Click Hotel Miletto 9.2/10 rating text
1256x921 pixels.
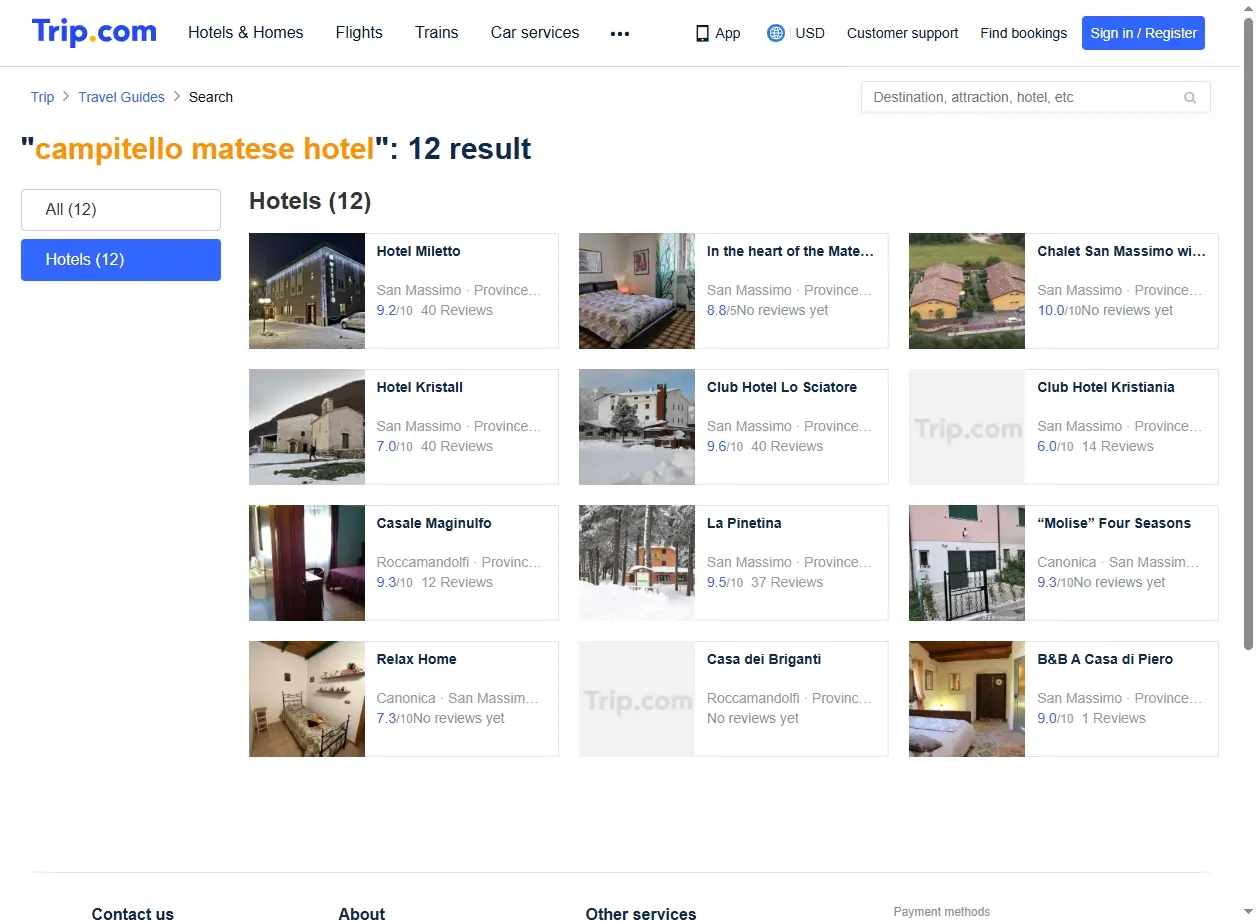pyautogui.click(x=395, y=310)
